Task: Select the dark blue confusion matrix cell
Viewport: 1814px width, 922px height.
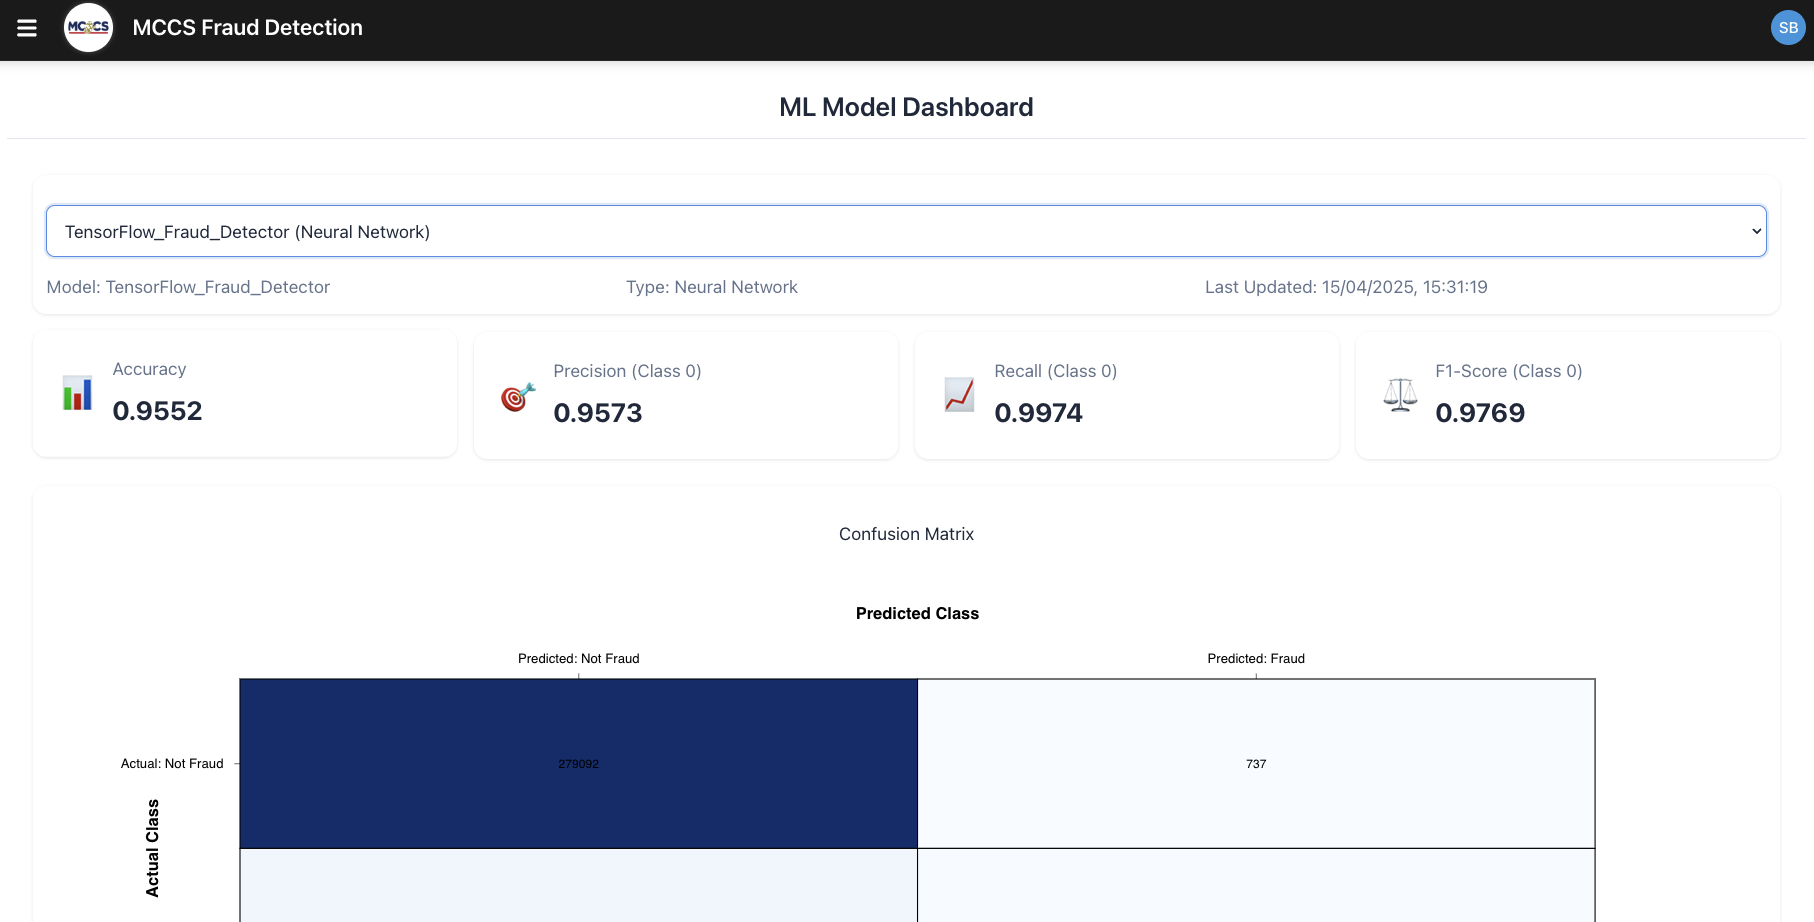Action: 578,763
